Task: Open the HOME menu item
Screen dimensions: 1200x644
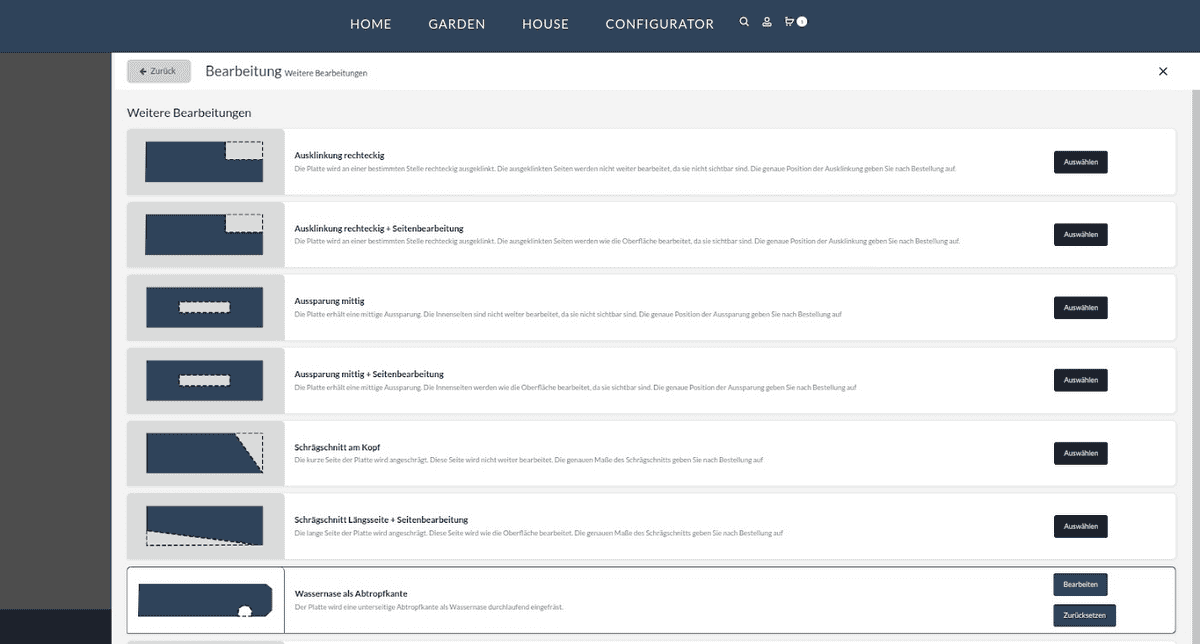Action: pyautogui.click(x=371, y=24)
